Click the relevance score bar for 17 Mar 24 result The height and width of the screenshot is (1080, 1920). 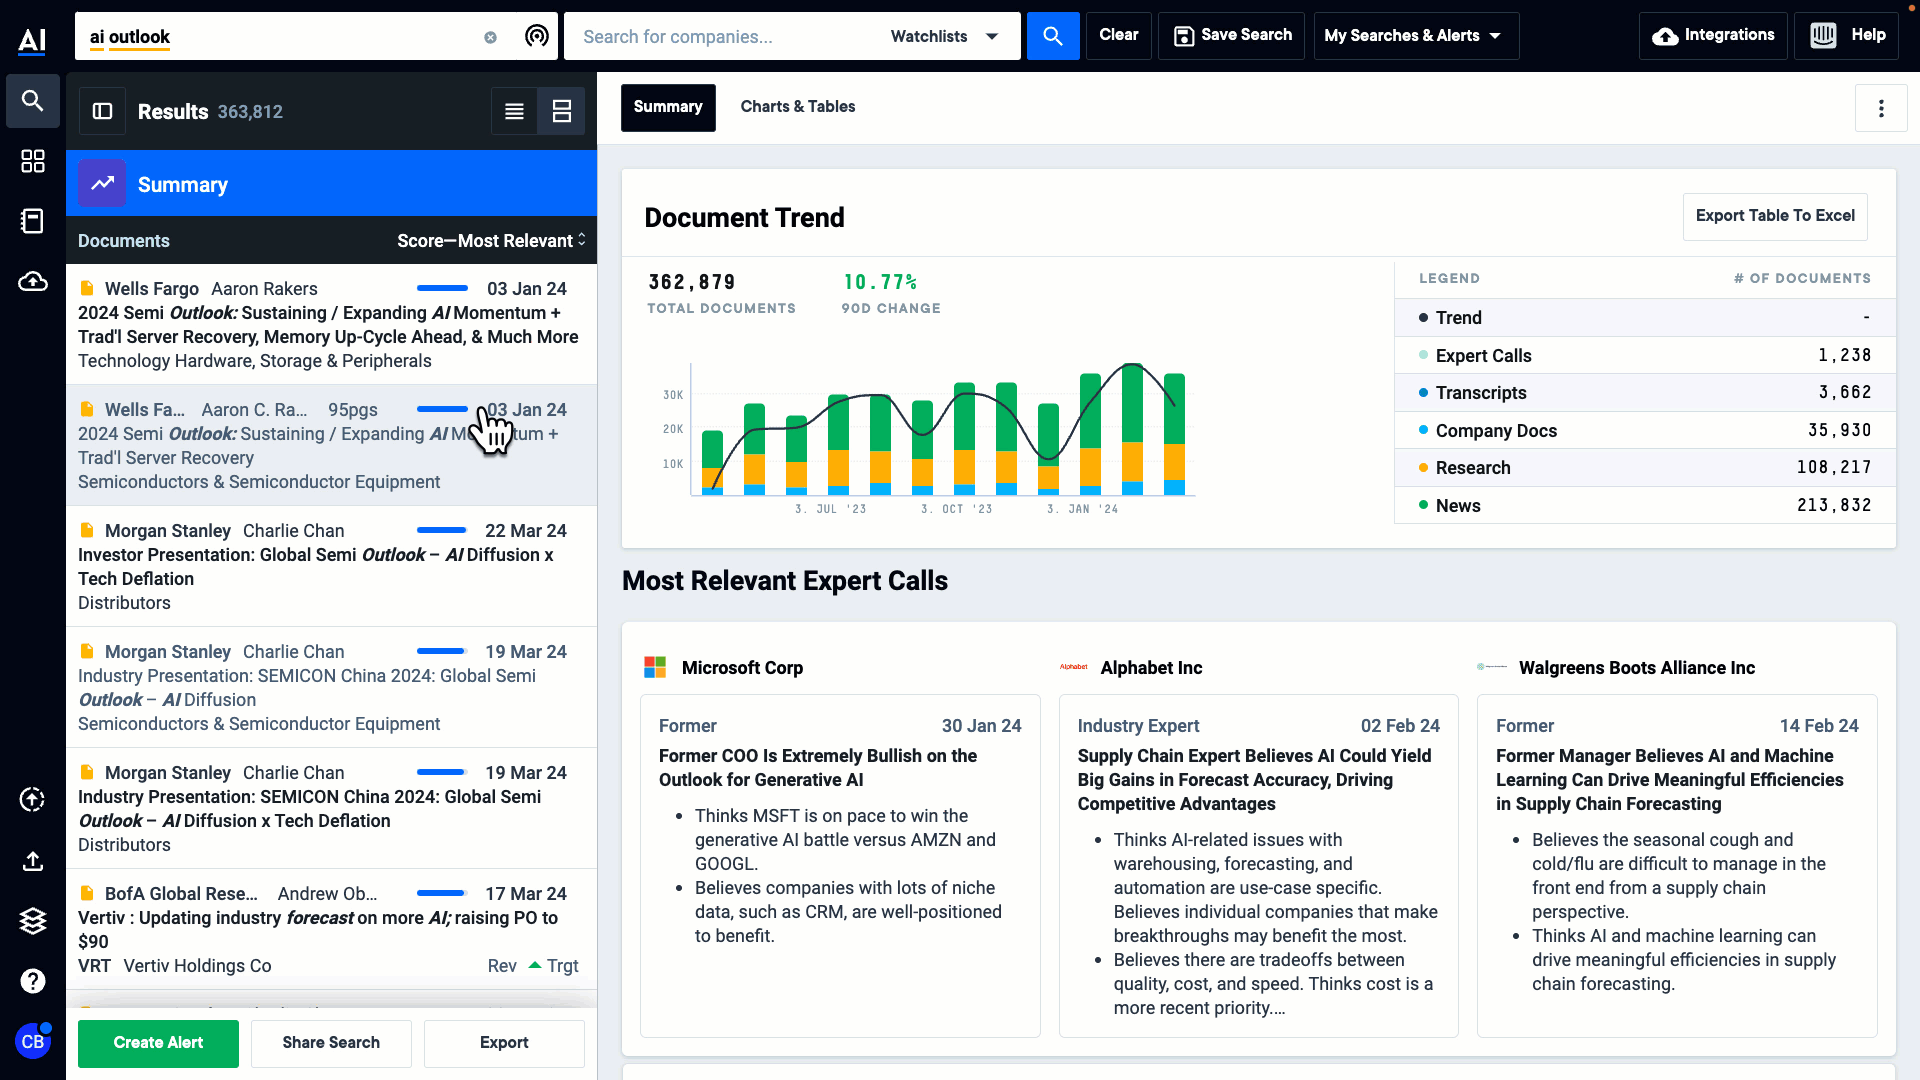(x=441, y=893)
